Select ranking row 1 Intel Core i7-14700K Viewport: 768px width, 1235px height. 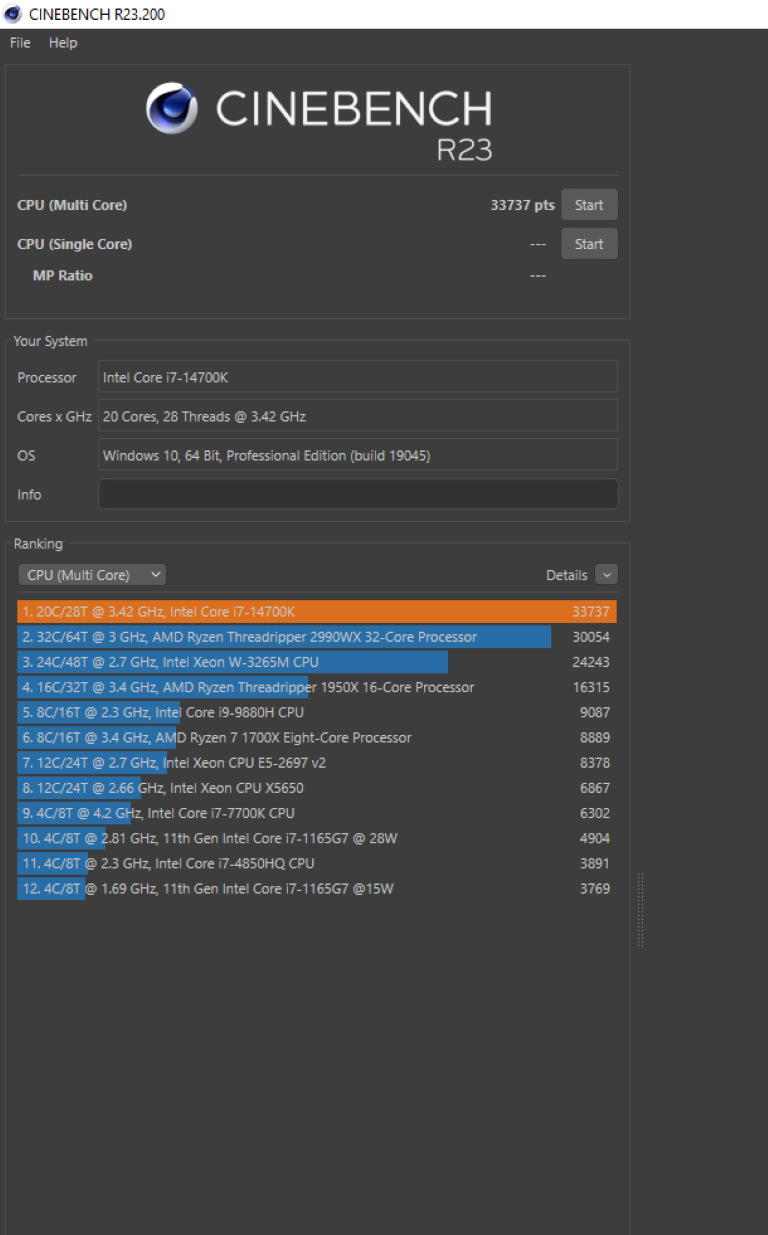pos(317,612)
